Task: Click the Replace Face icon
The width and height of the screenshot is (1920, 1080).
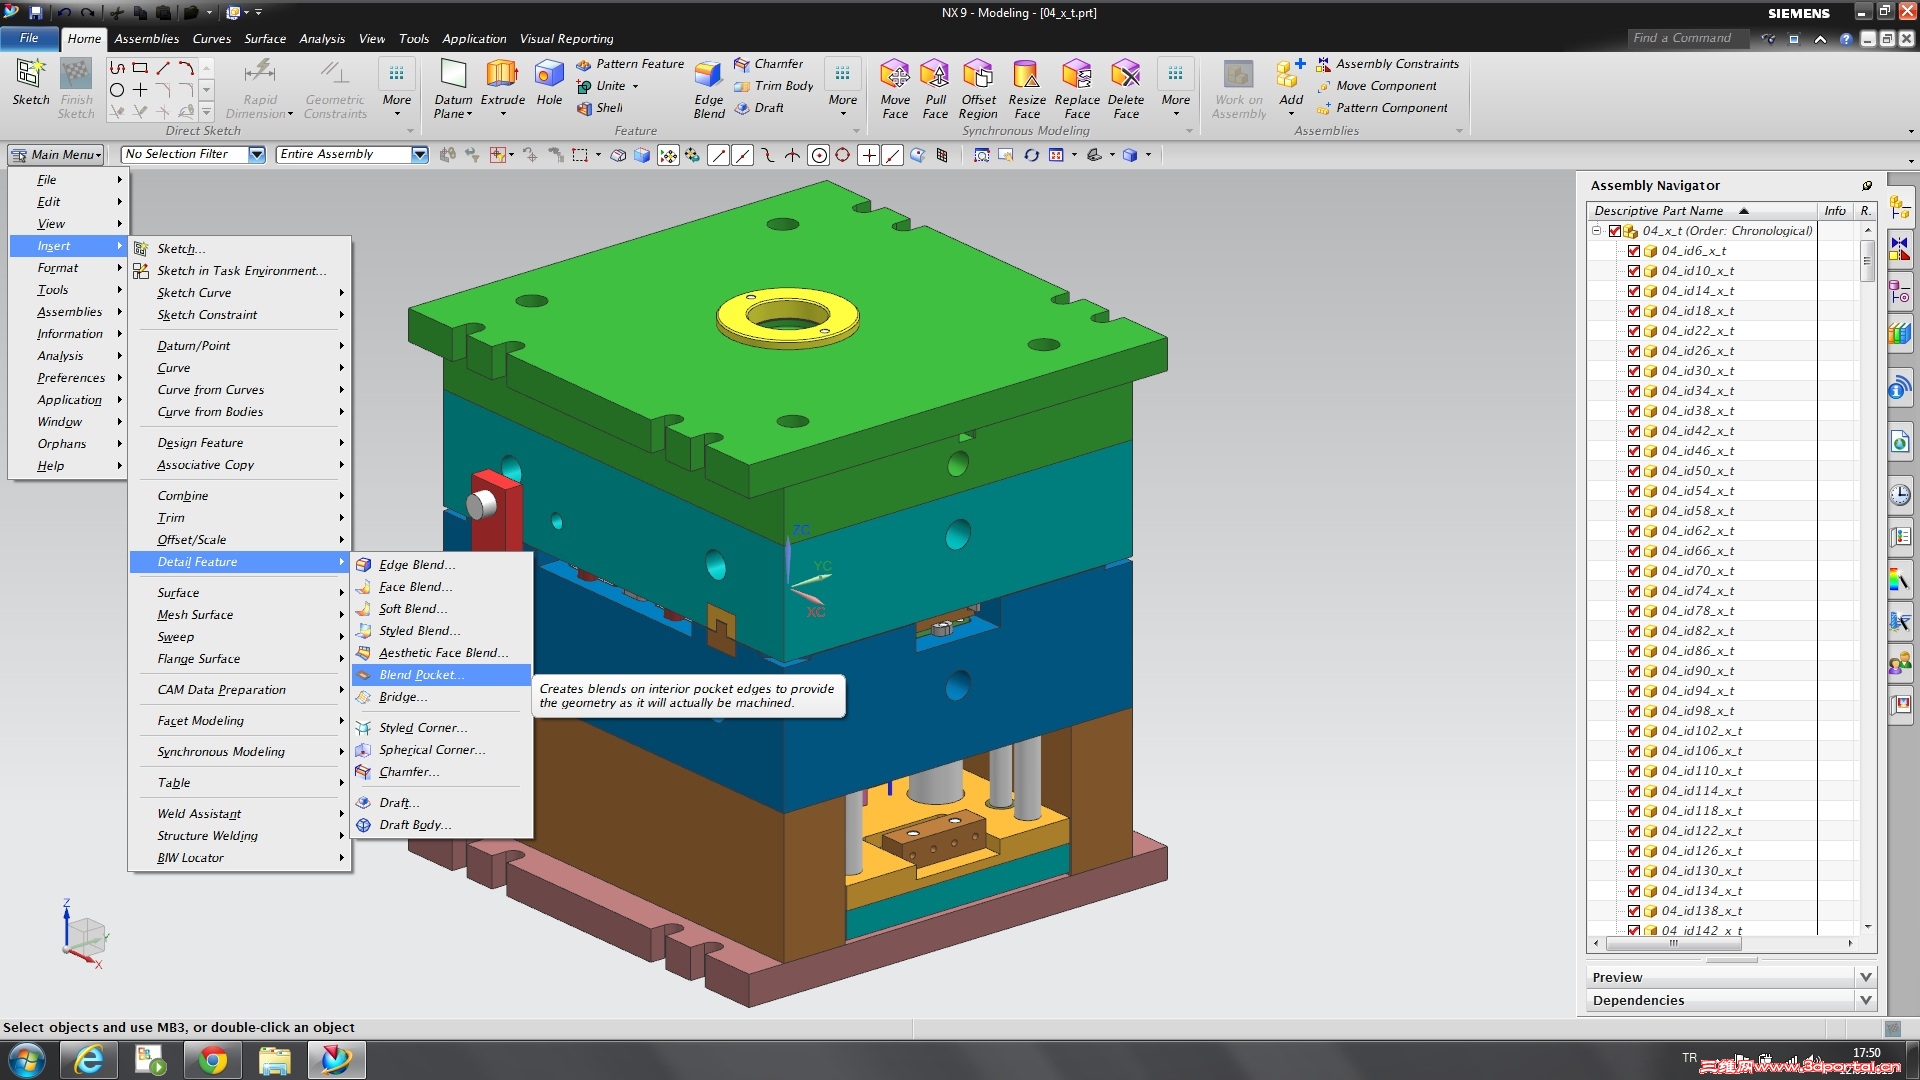Action: coord(1076,76)
